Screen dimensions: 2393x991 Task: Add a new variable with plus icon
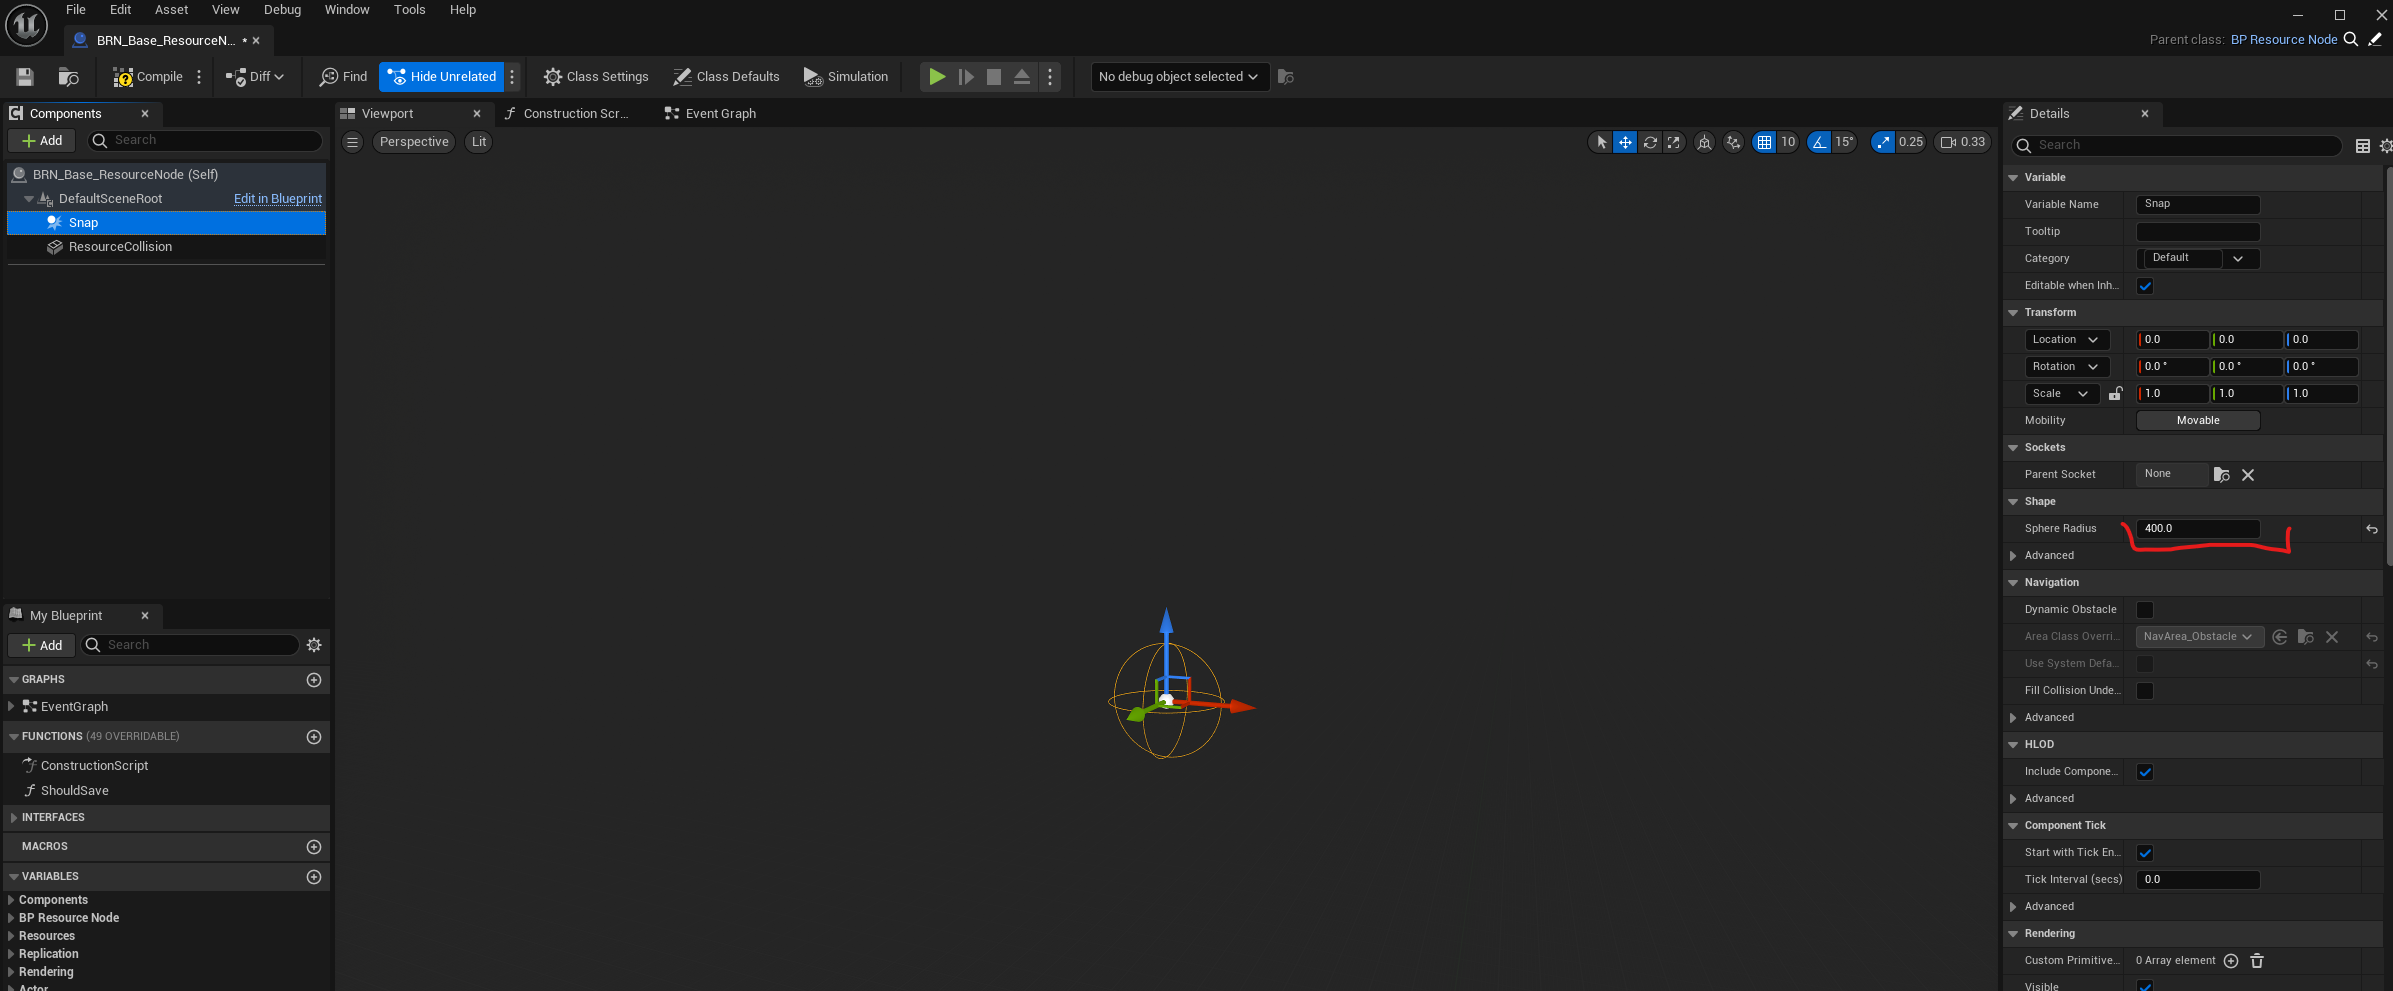pos(314,877)
